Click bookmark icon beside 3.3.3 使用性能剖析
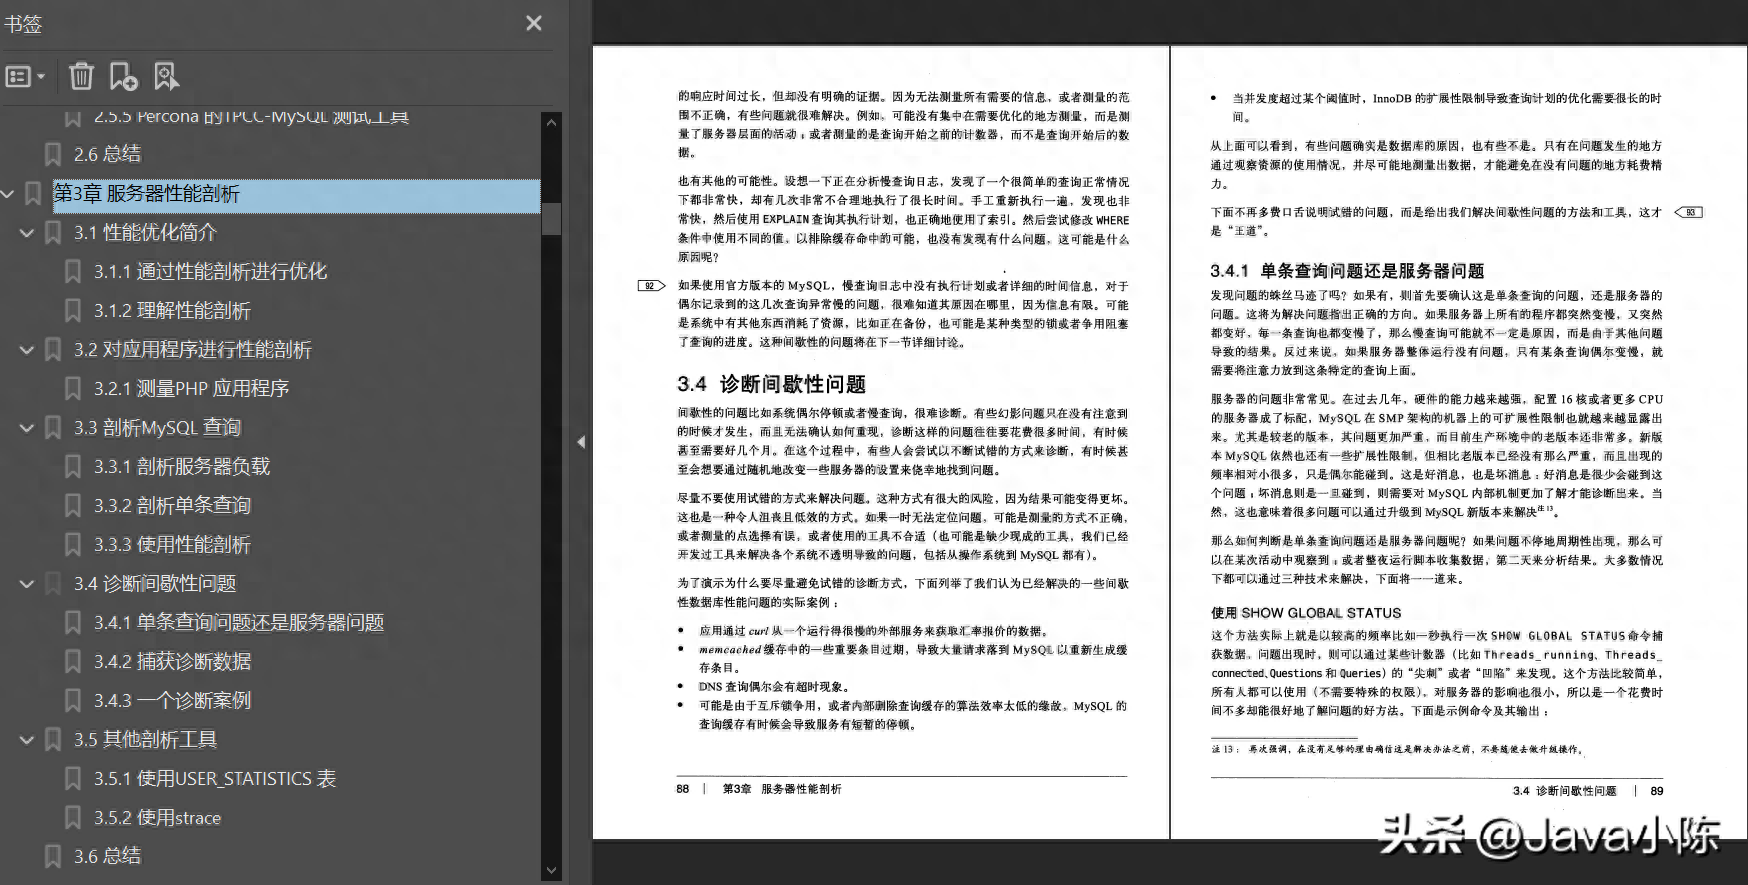Image resolution: width=1748 pixels, height=885 pixels. click(73, 544)
